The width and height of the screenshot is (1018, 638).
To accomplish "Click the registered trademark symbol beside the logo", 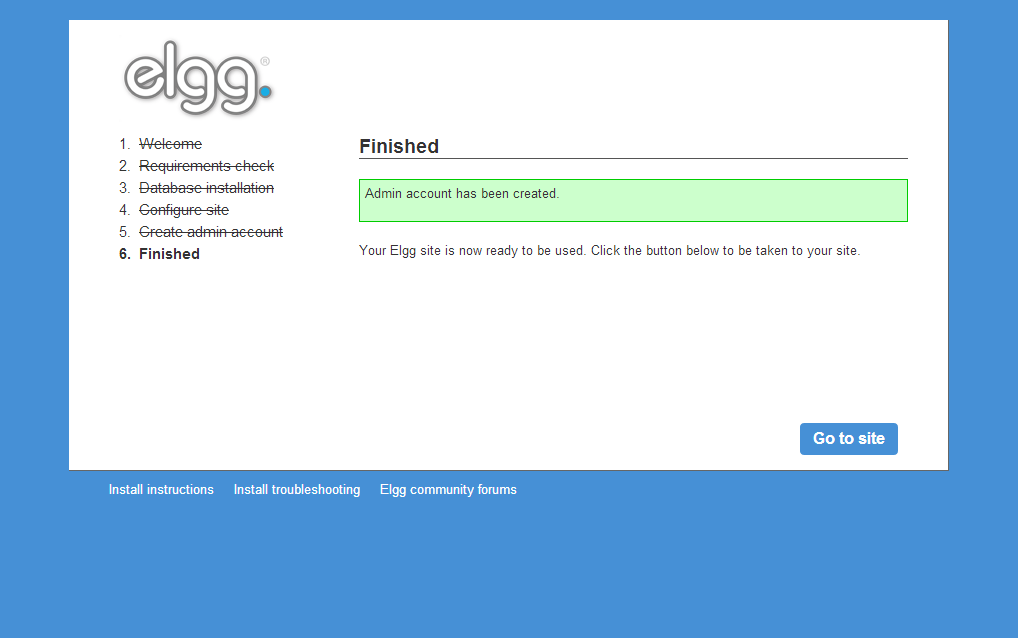I will coord(264,61).
